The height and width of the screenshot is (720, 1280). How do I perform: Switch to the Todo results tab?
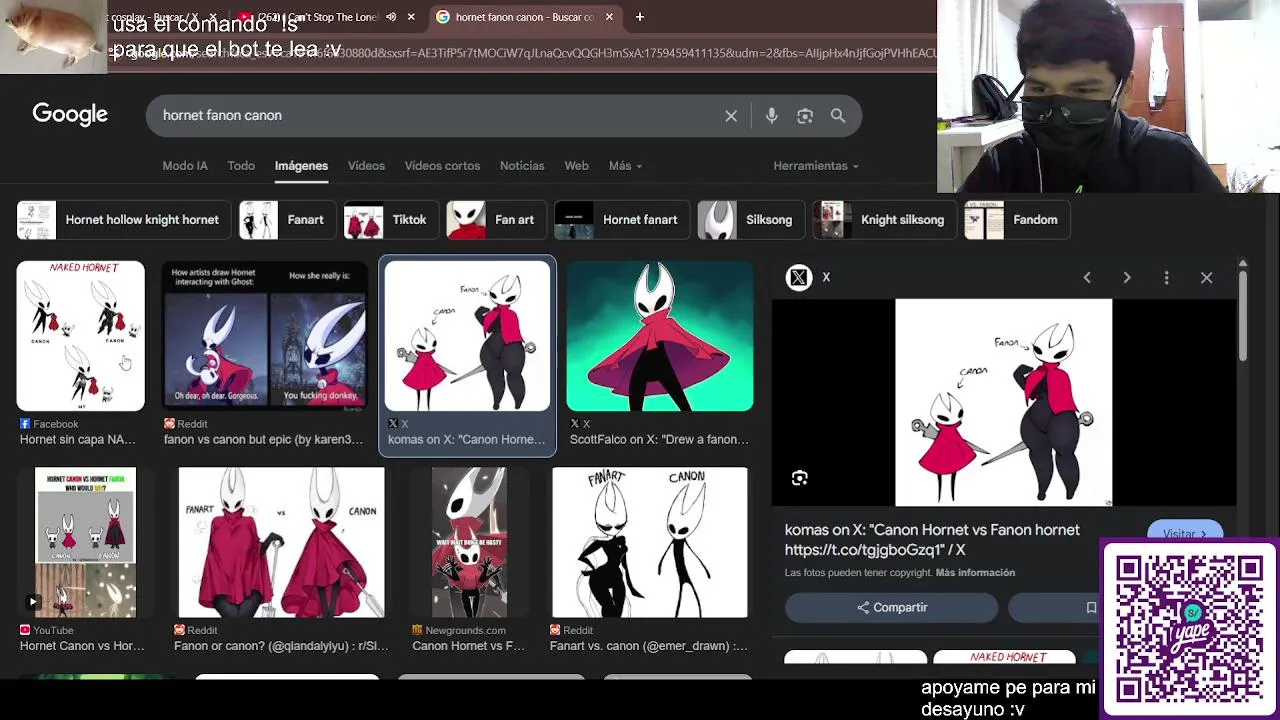point(241,166)
